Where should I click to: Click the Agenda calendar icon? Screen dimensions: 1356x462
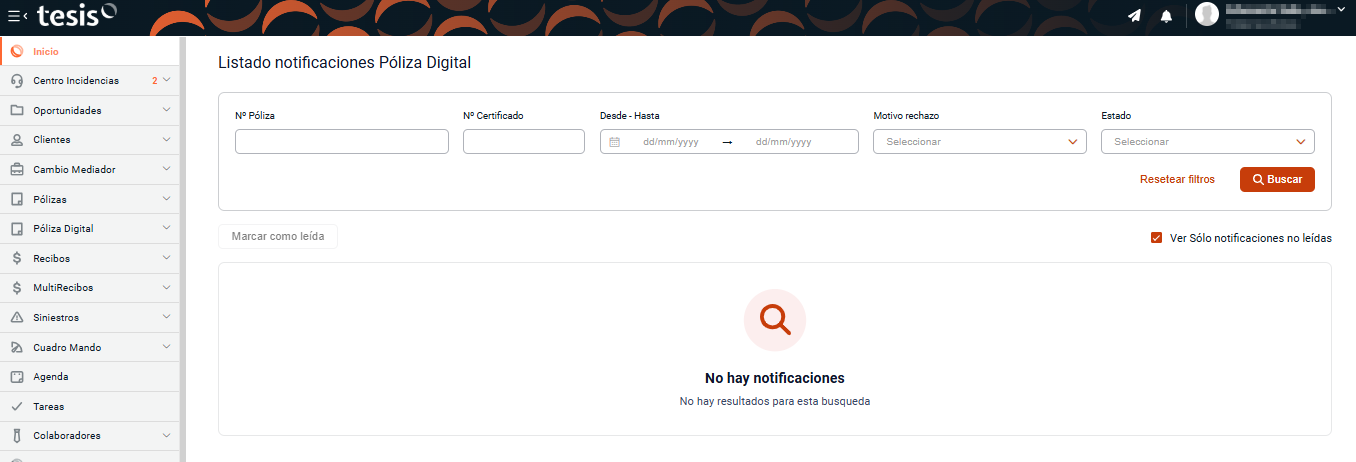[17, 377]
